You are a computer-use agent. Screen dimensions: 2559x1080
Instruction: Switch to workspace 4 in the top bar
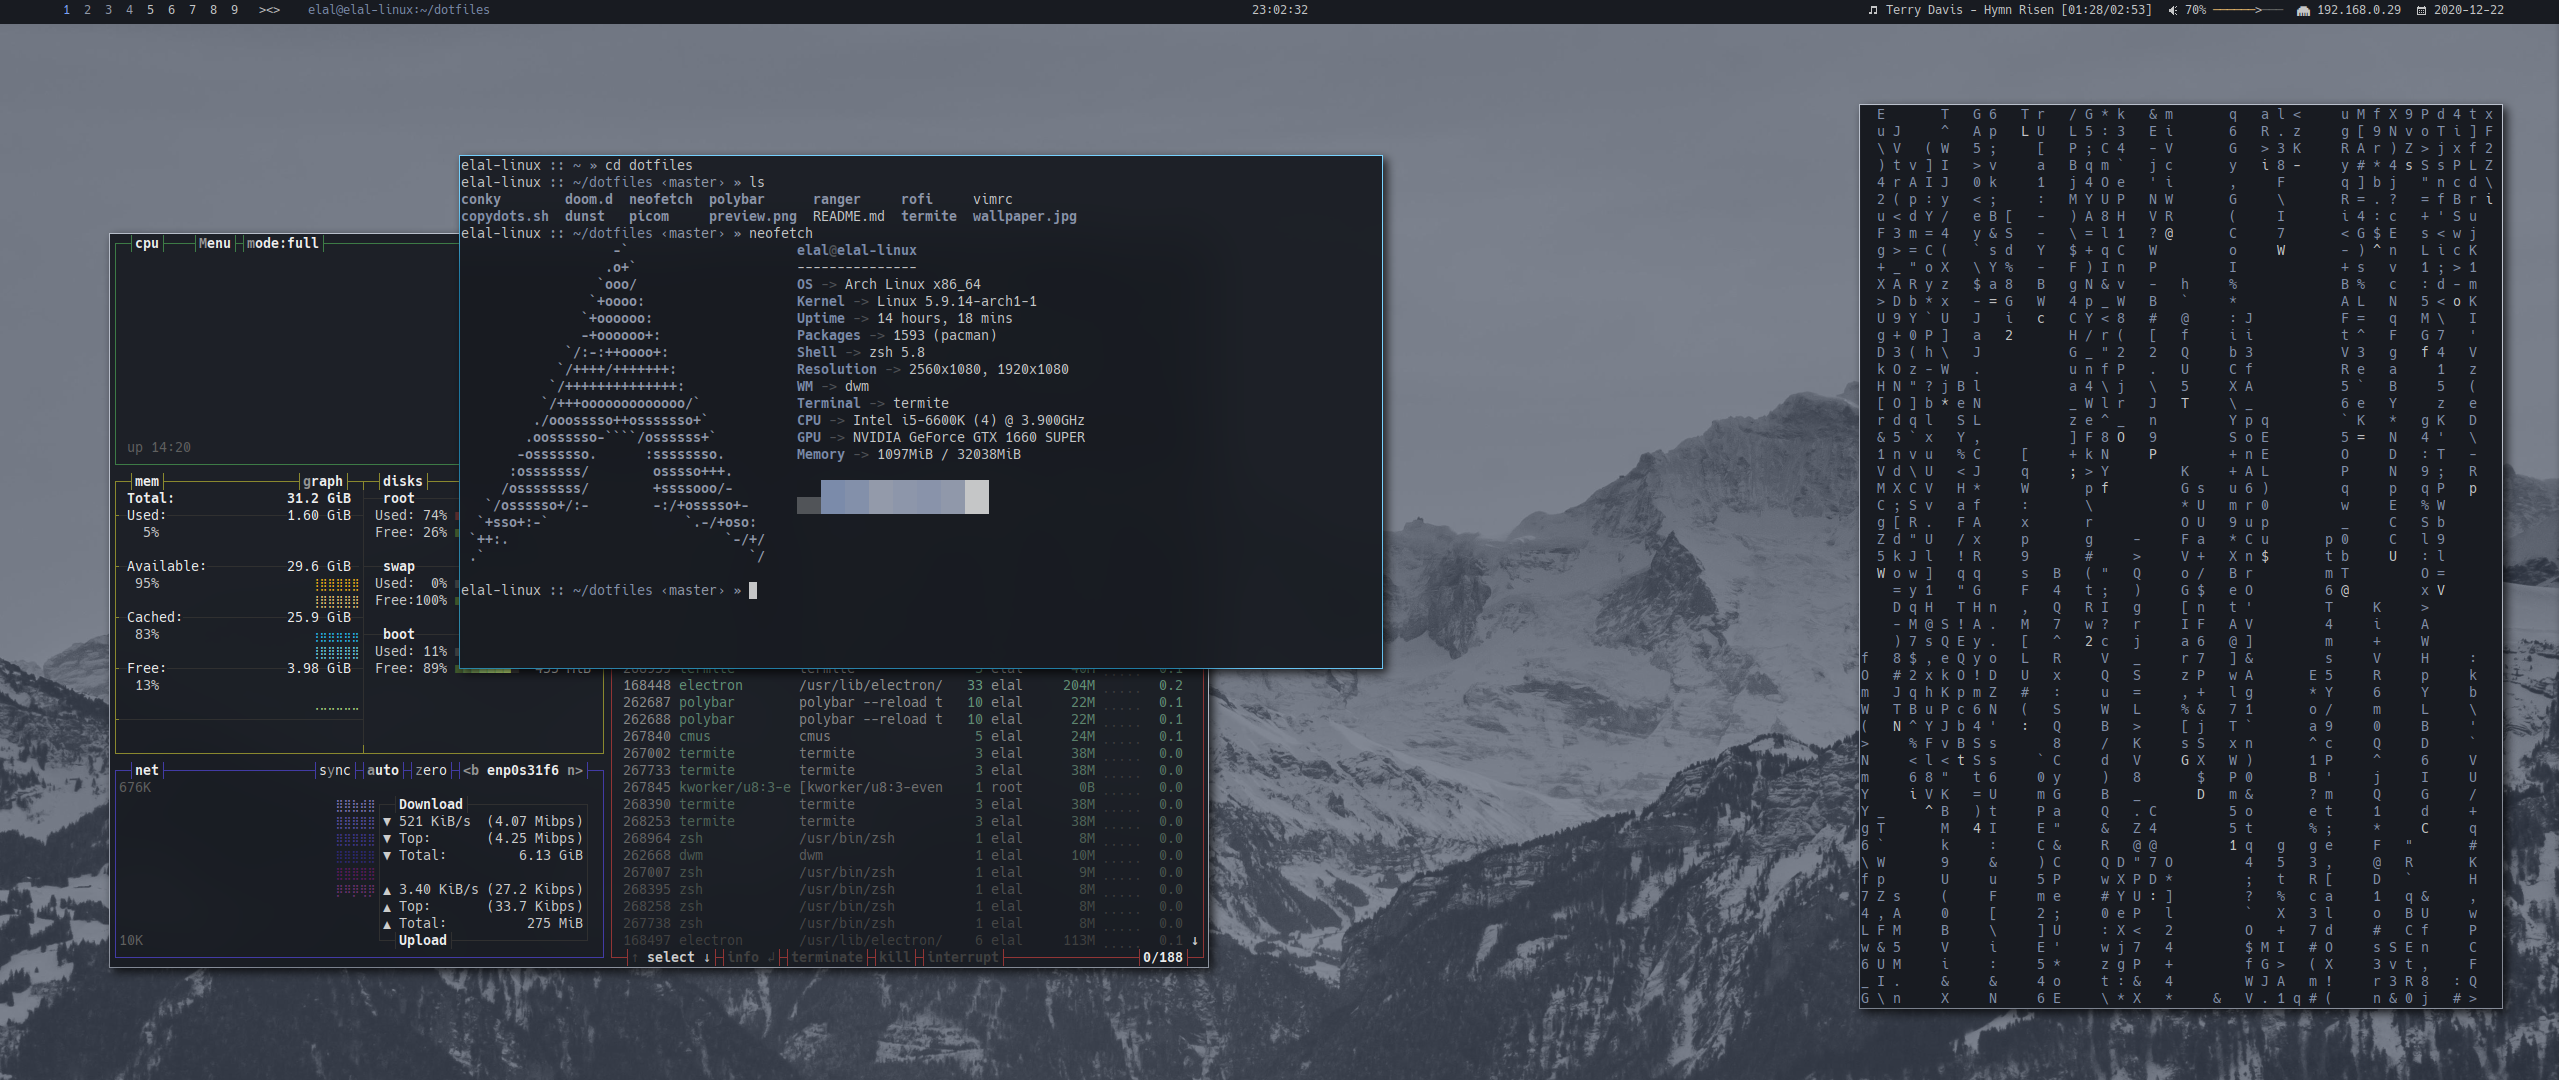point(129,10)
